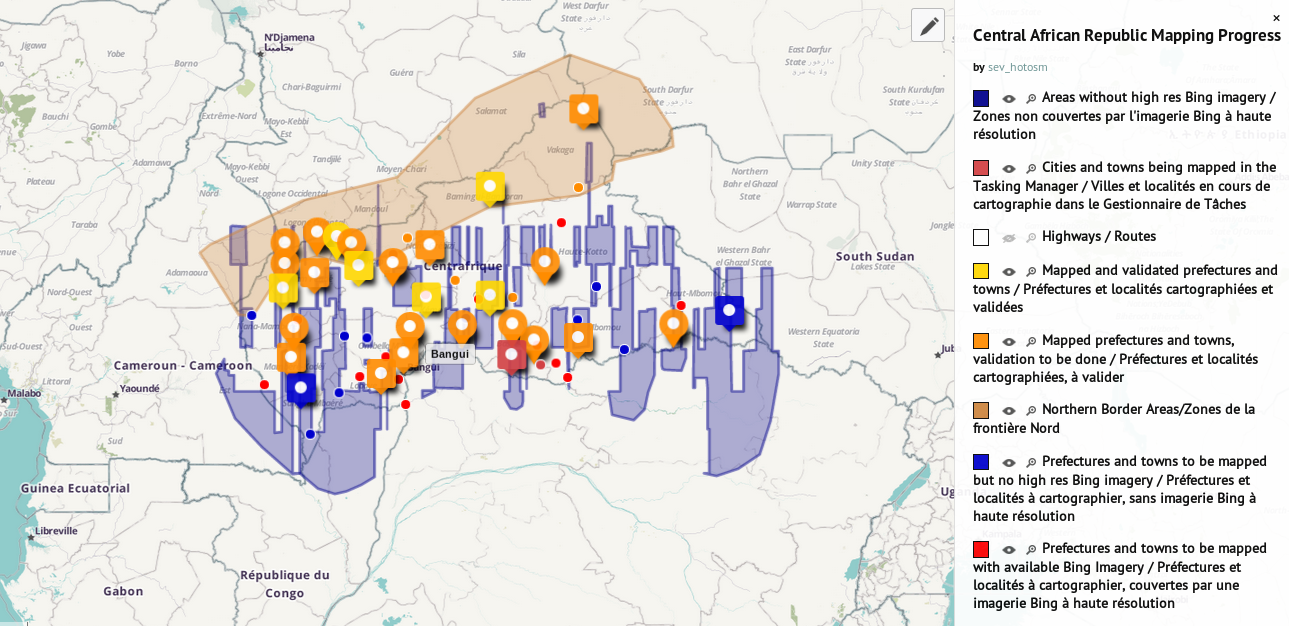The height and width of the screenshot is (626, 1289).
Task: Click the Yaoundé city label on map
Action: coord(140,388)
